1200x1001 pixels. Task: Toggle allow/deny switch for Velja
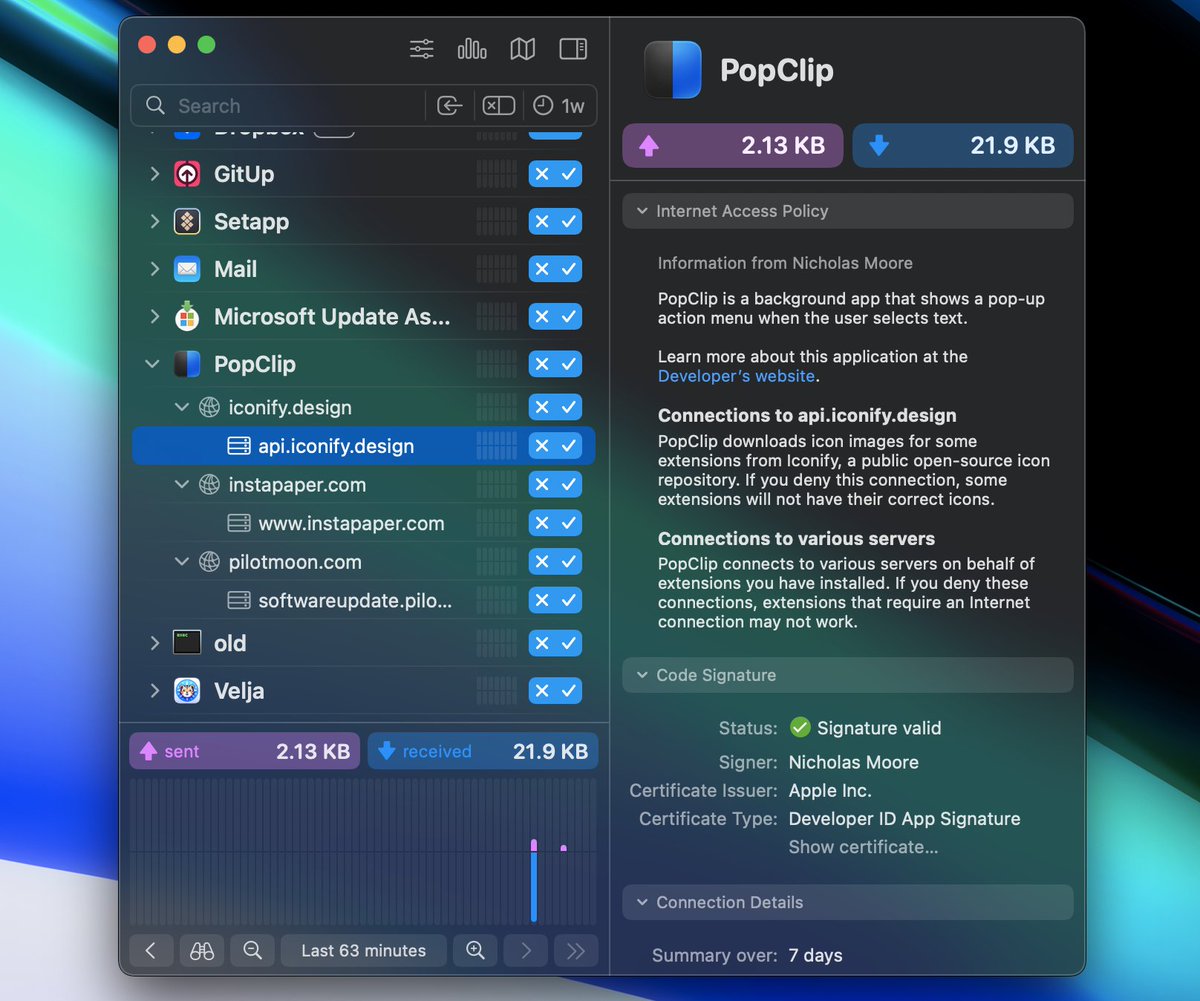click(x=555, y=690)
